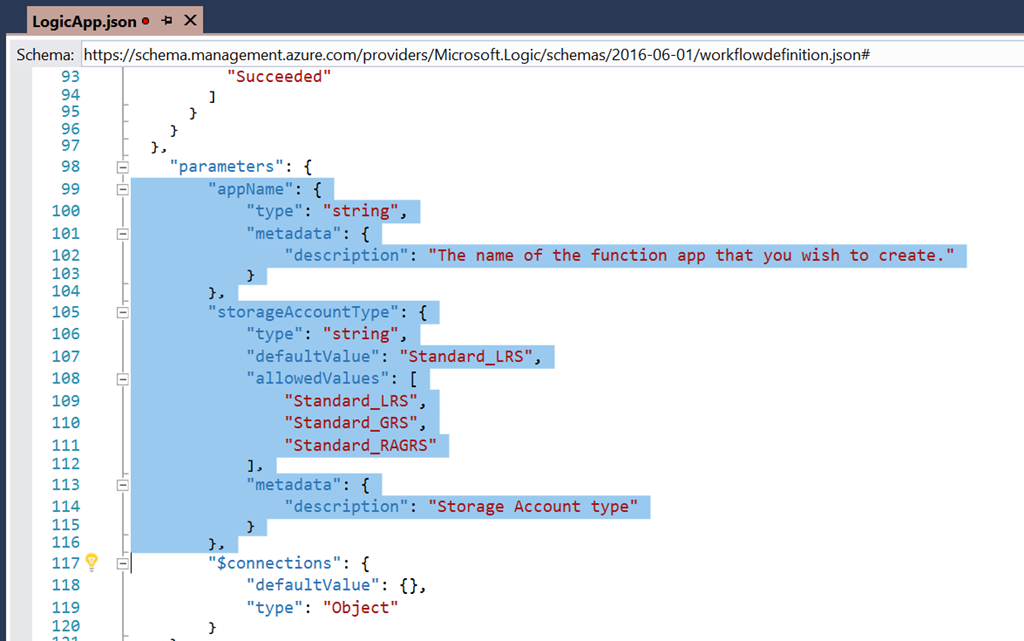Image resolution: width=1024 pixels, height=641 pixels.
Task: Place the cursor on the "Standard_GRS" value
Action: pos(350,423)
